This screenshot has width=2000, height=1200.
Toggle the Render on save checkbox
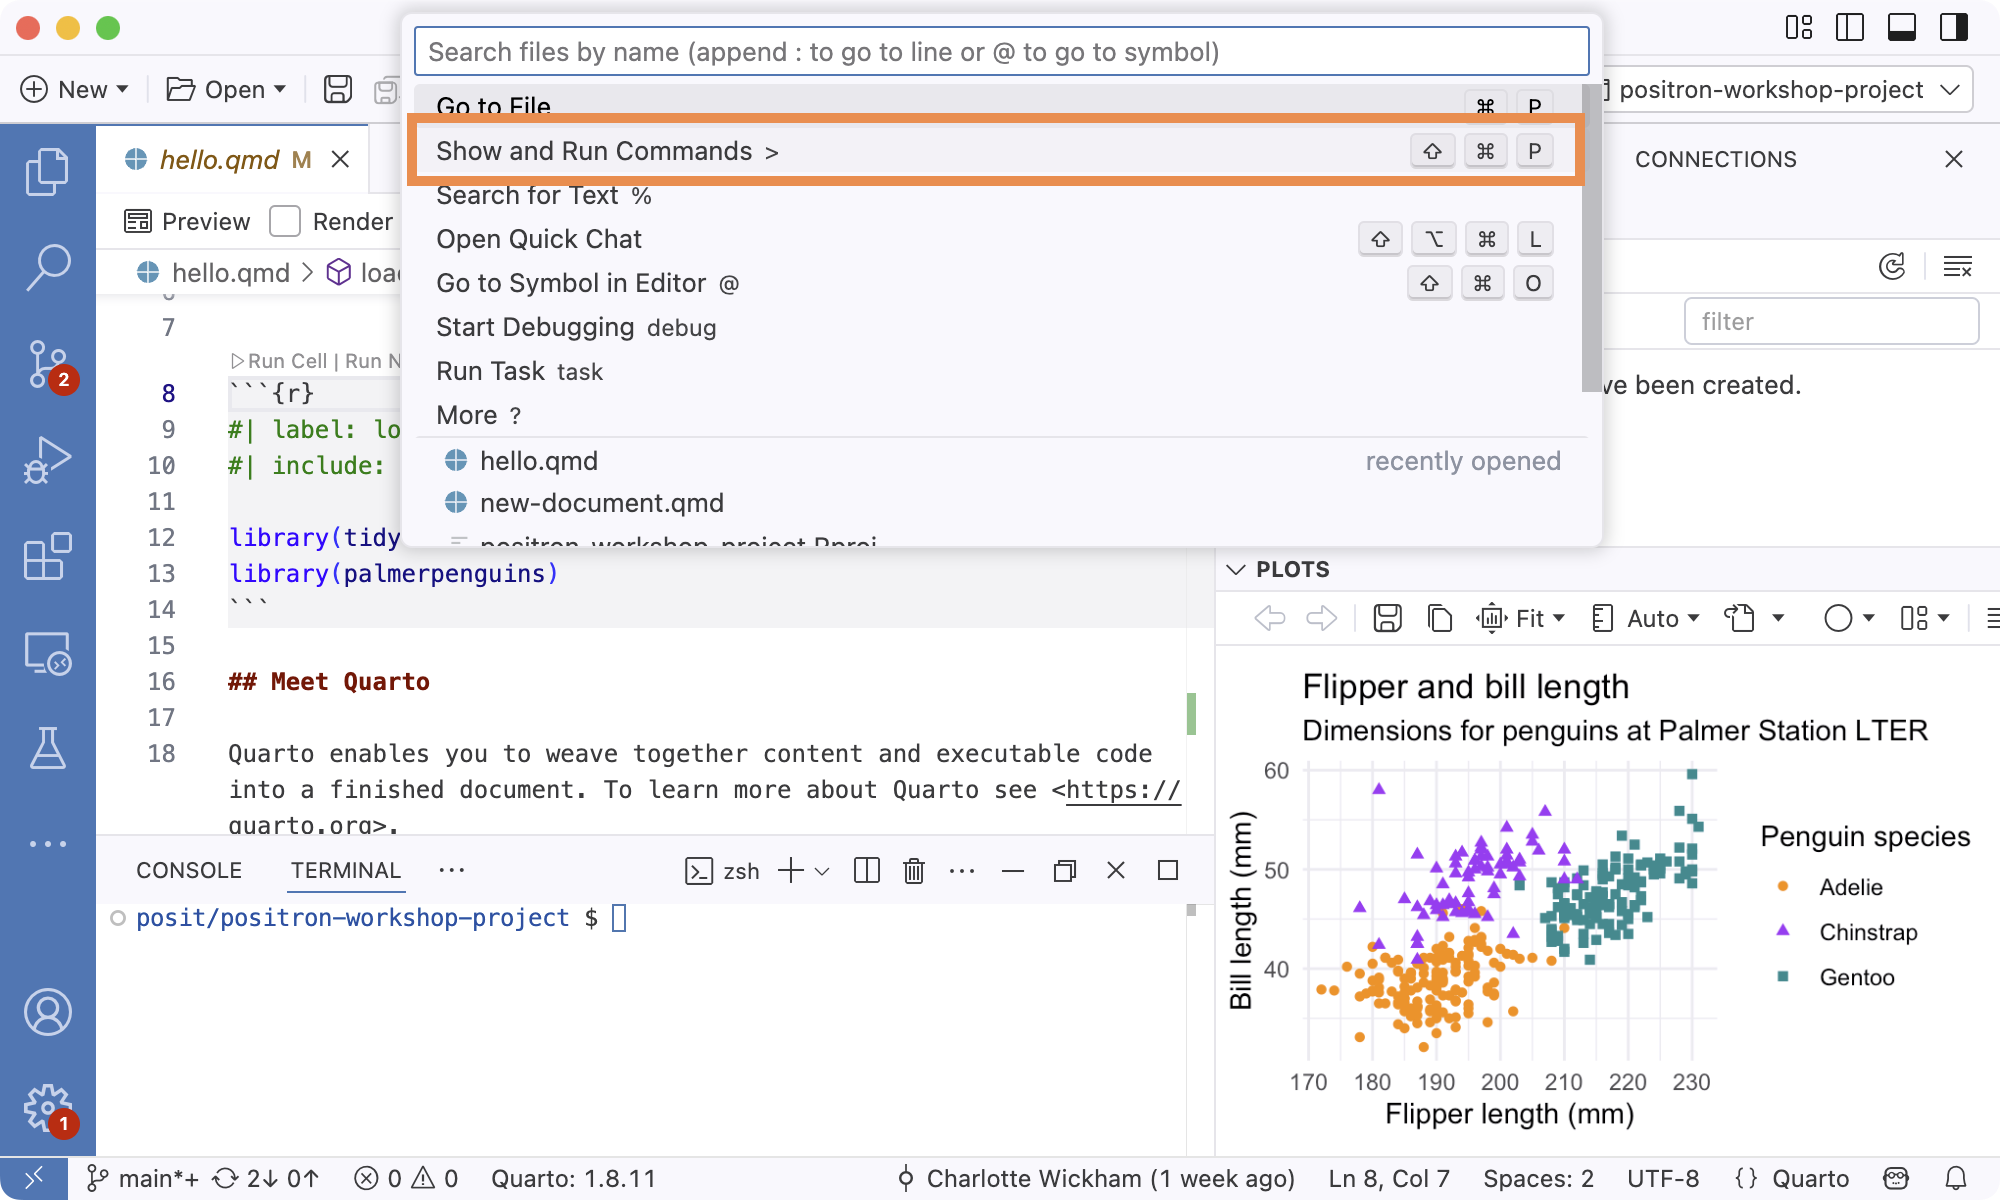click(x=285, y=221)
